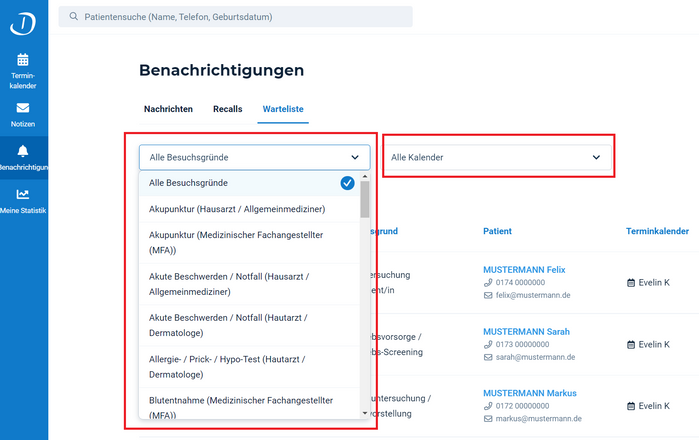Open Notizen envelope icon in sidebar
Image resolution: width=699 pixels, height=440 pixels.
click(x=23, y=108)
